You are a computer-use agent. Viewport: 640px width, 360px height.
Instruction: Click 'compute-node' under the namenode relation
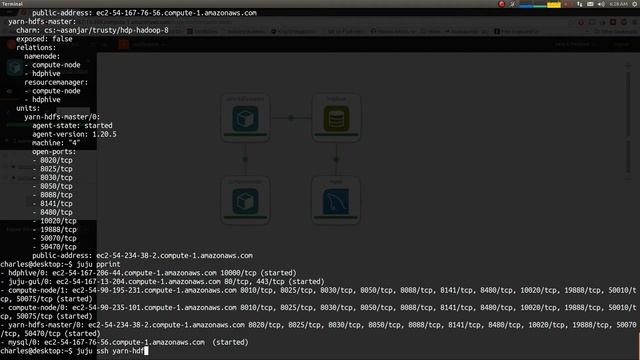point(56,65)
